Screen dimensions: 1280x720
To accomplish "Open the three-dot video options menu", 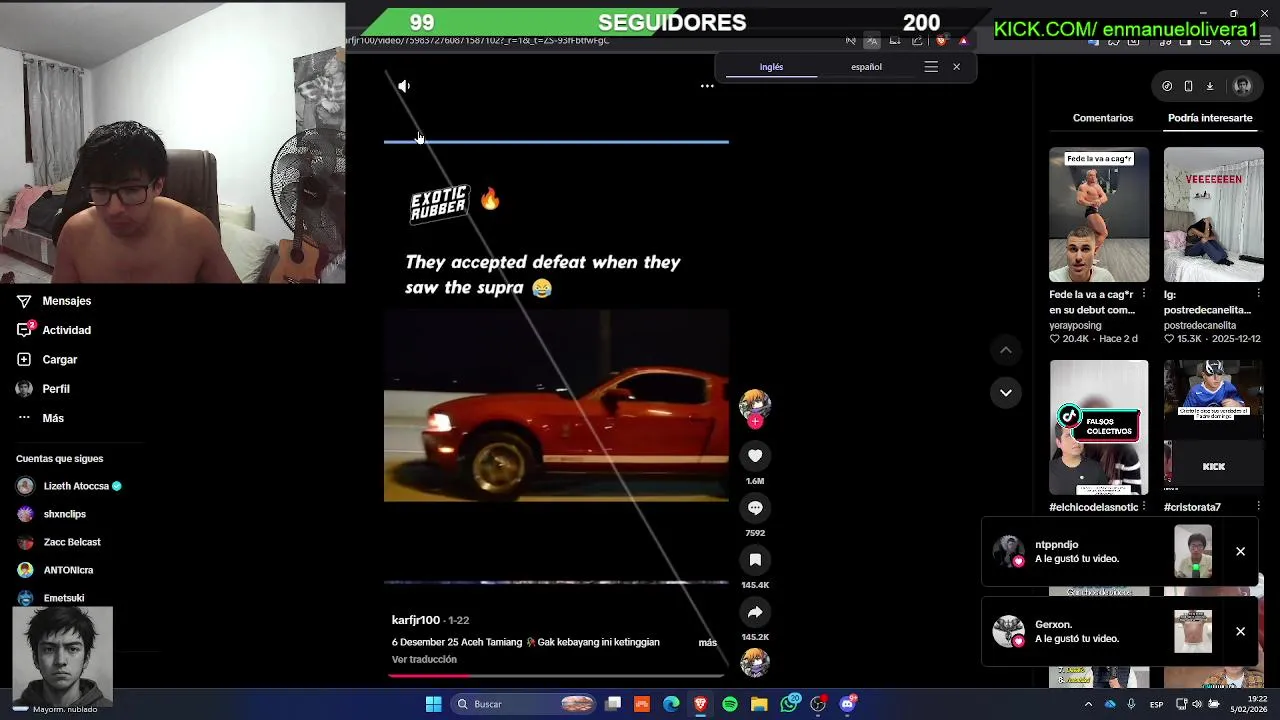I will click(x=707, y=86).
